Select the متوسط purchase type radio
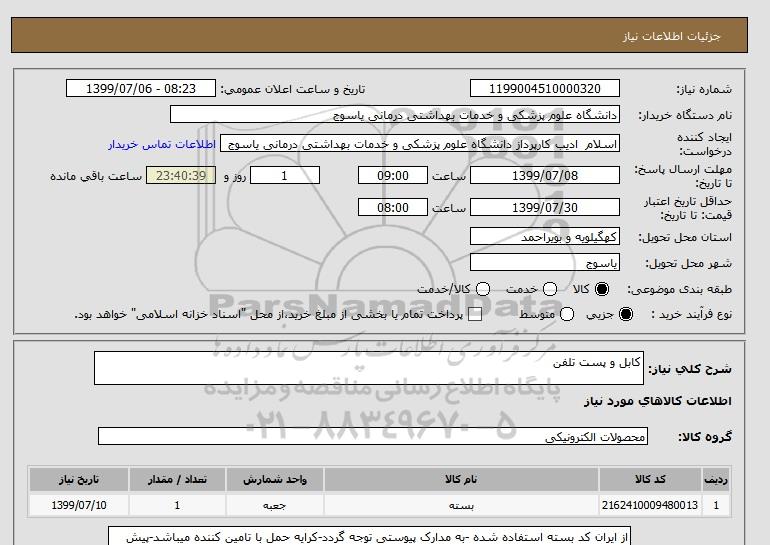The width and height of the screenshot is (770, 545). click(x=567, y=314)
